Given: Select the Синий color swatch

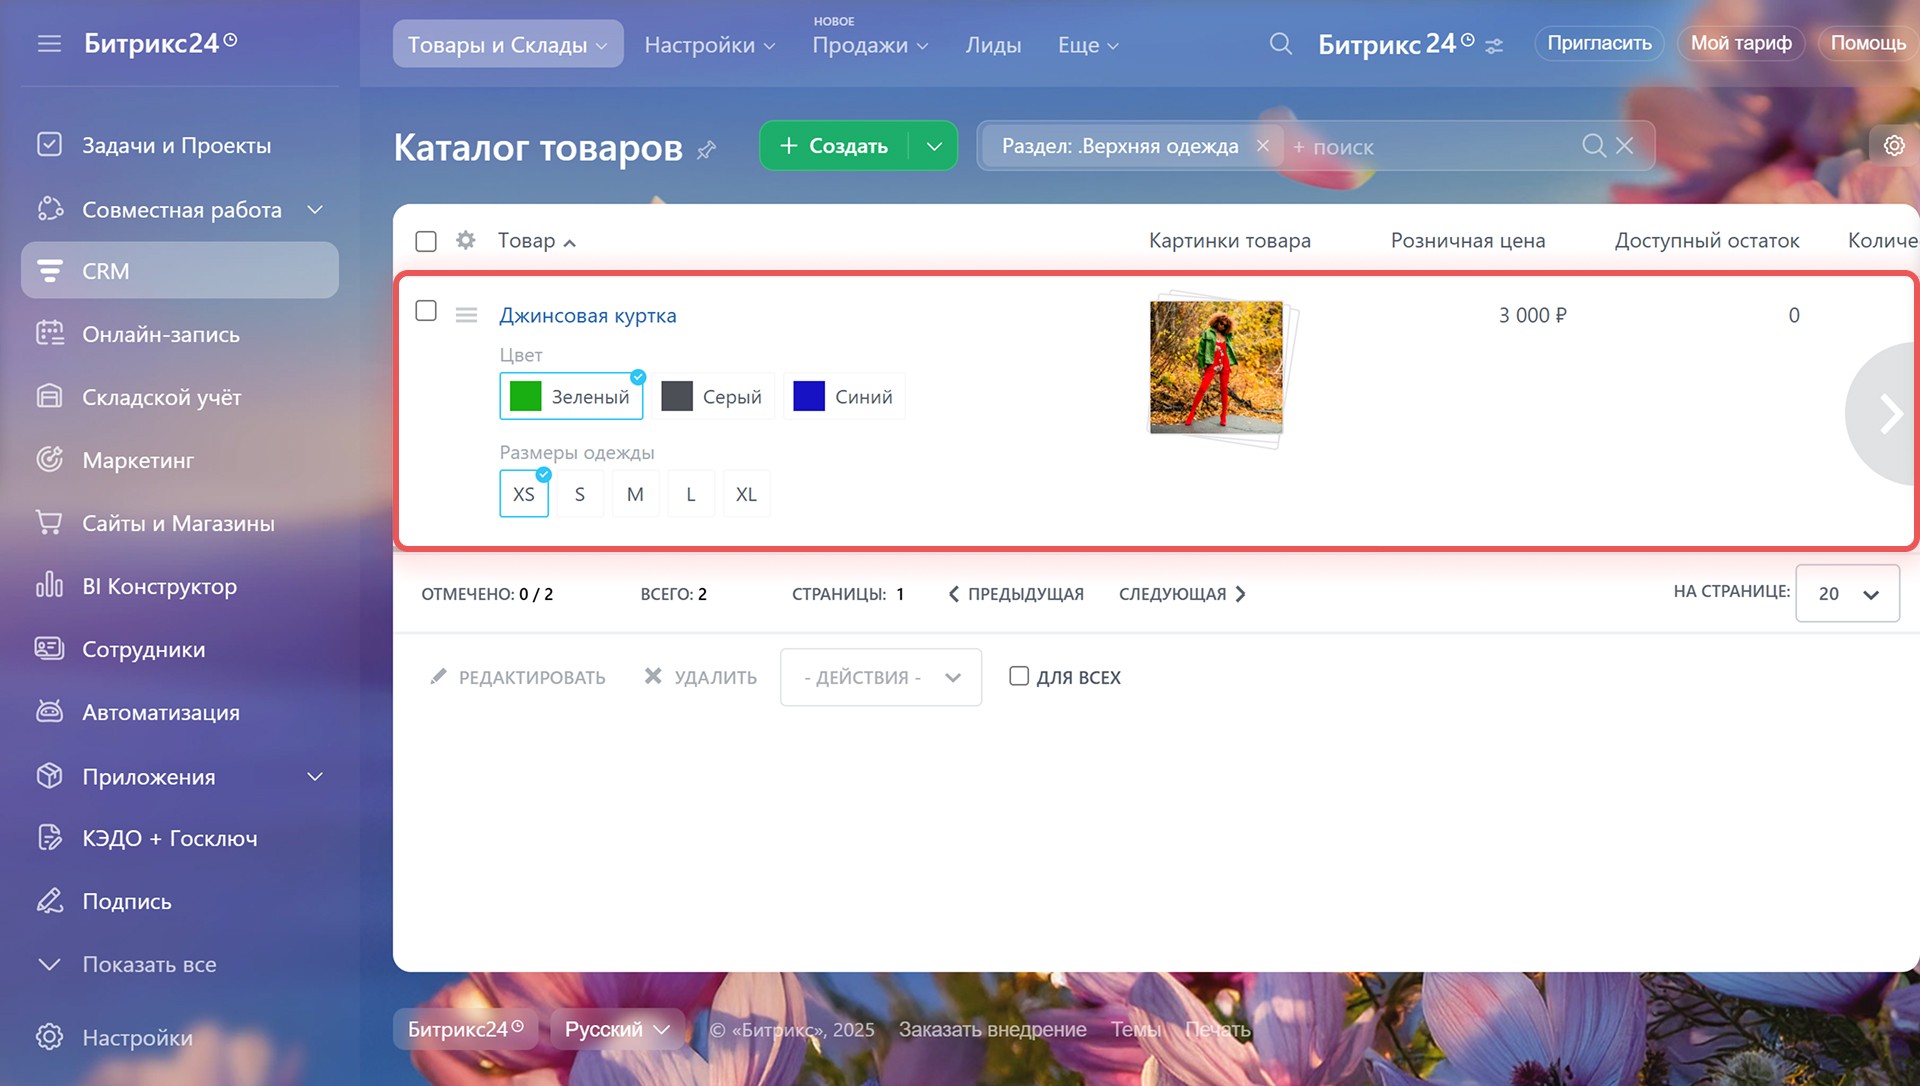Looking at the screenshot, I should point(844,397).
